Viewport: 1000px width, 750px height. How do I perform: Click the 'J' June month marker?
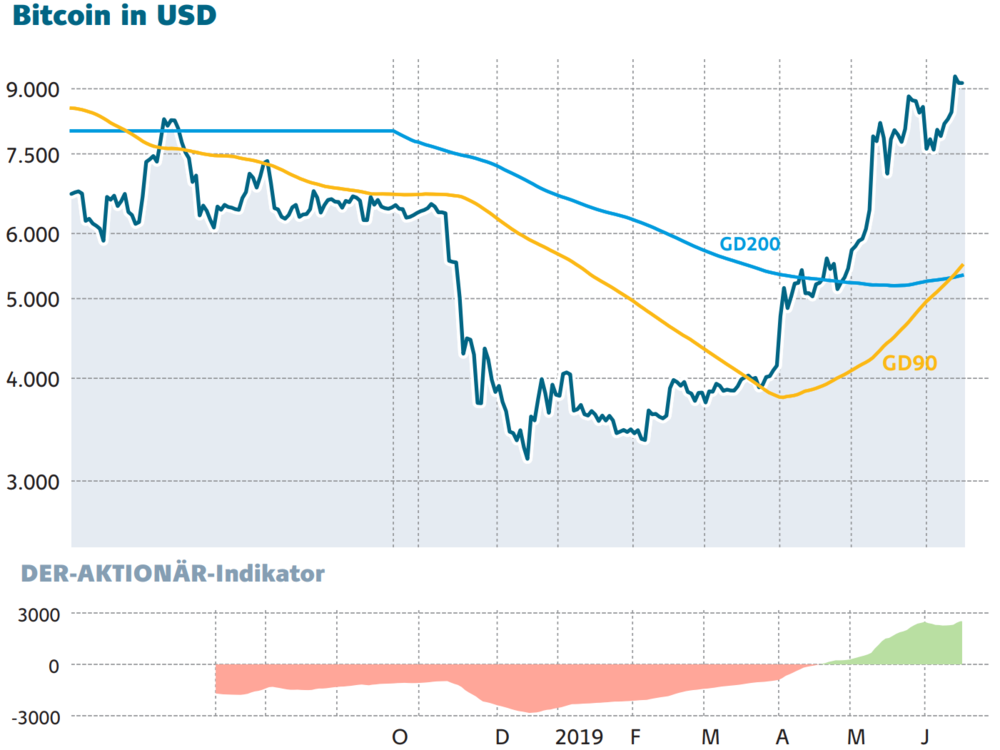[925, 737]
